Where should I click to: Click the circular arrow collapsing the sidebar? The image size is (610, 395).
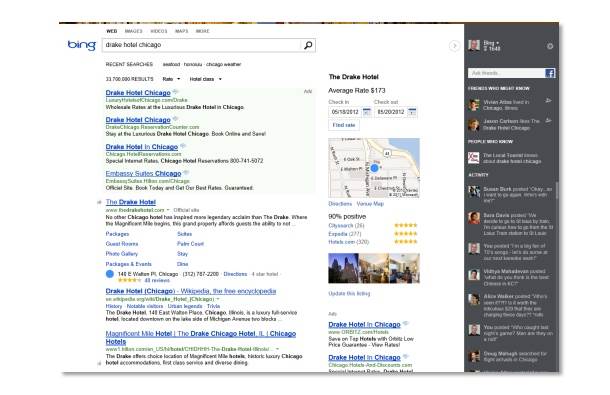pos(454,46)
